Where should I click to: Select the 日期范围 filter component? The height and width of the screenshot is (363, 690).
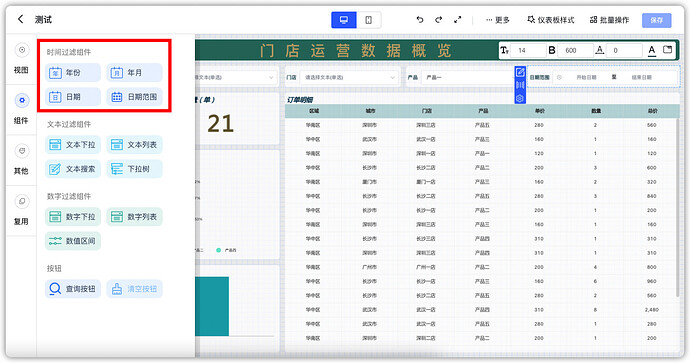coord(135,97)
